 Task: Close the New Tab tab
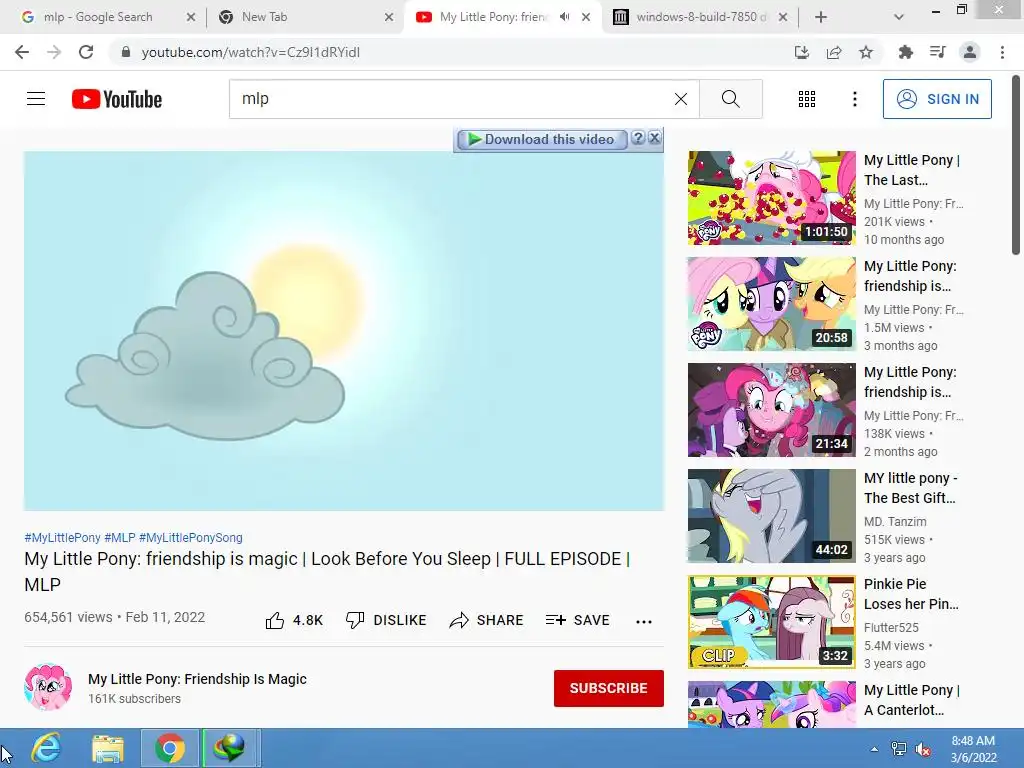coord(389,18)
